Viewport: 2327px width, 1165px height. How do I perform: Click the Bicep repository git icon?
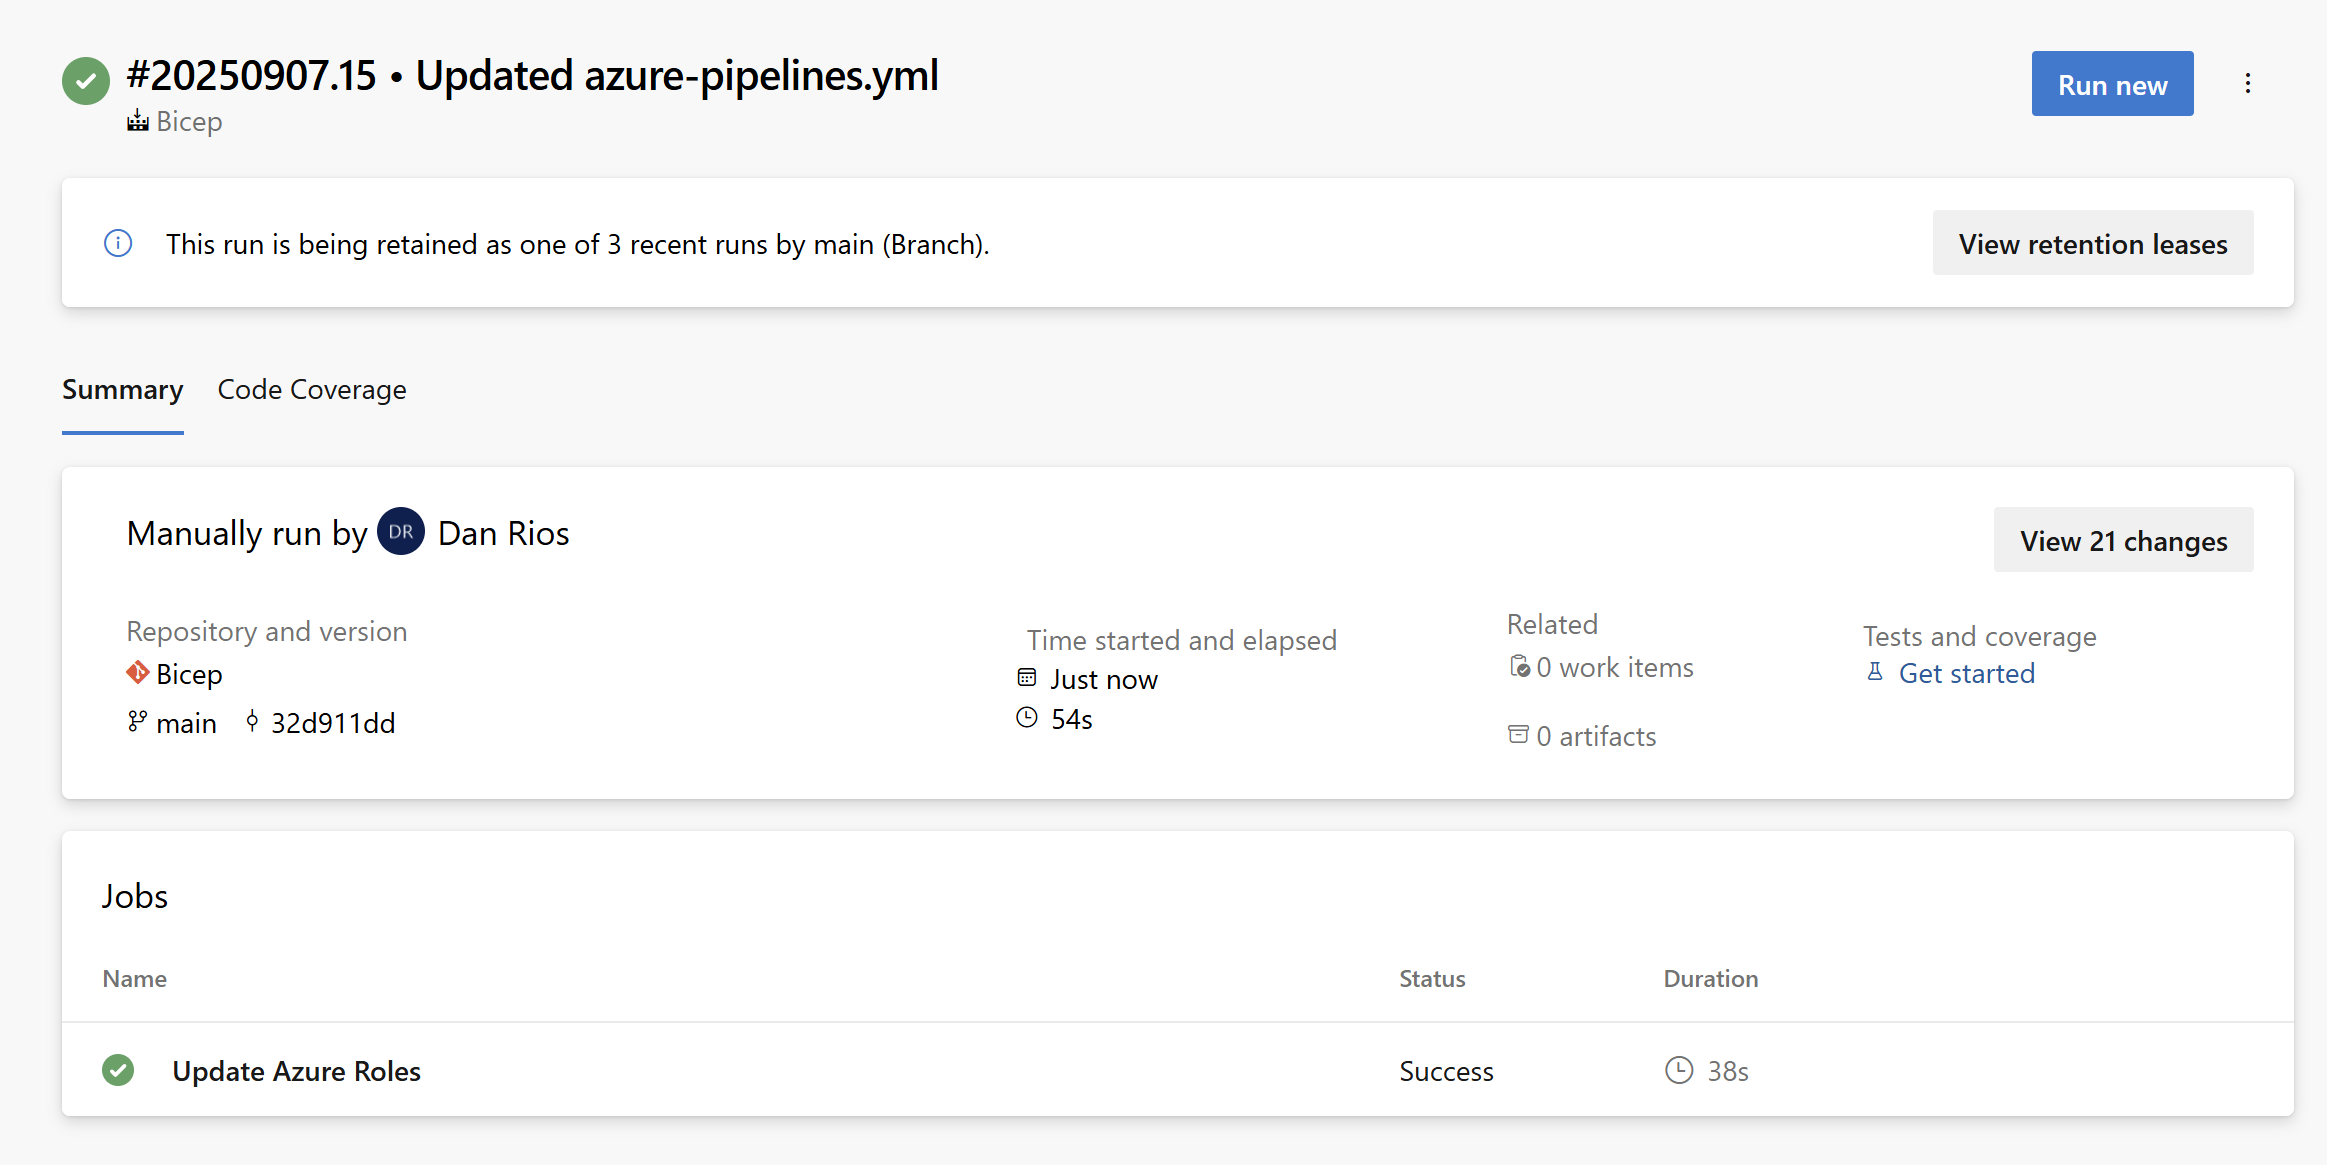pos(138,673)
